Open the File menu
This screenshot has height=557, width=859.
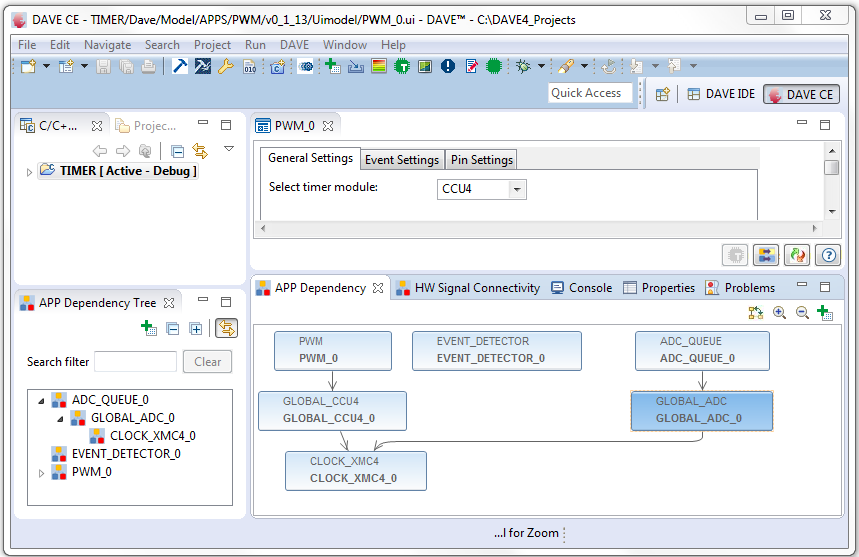click(27, 45)
